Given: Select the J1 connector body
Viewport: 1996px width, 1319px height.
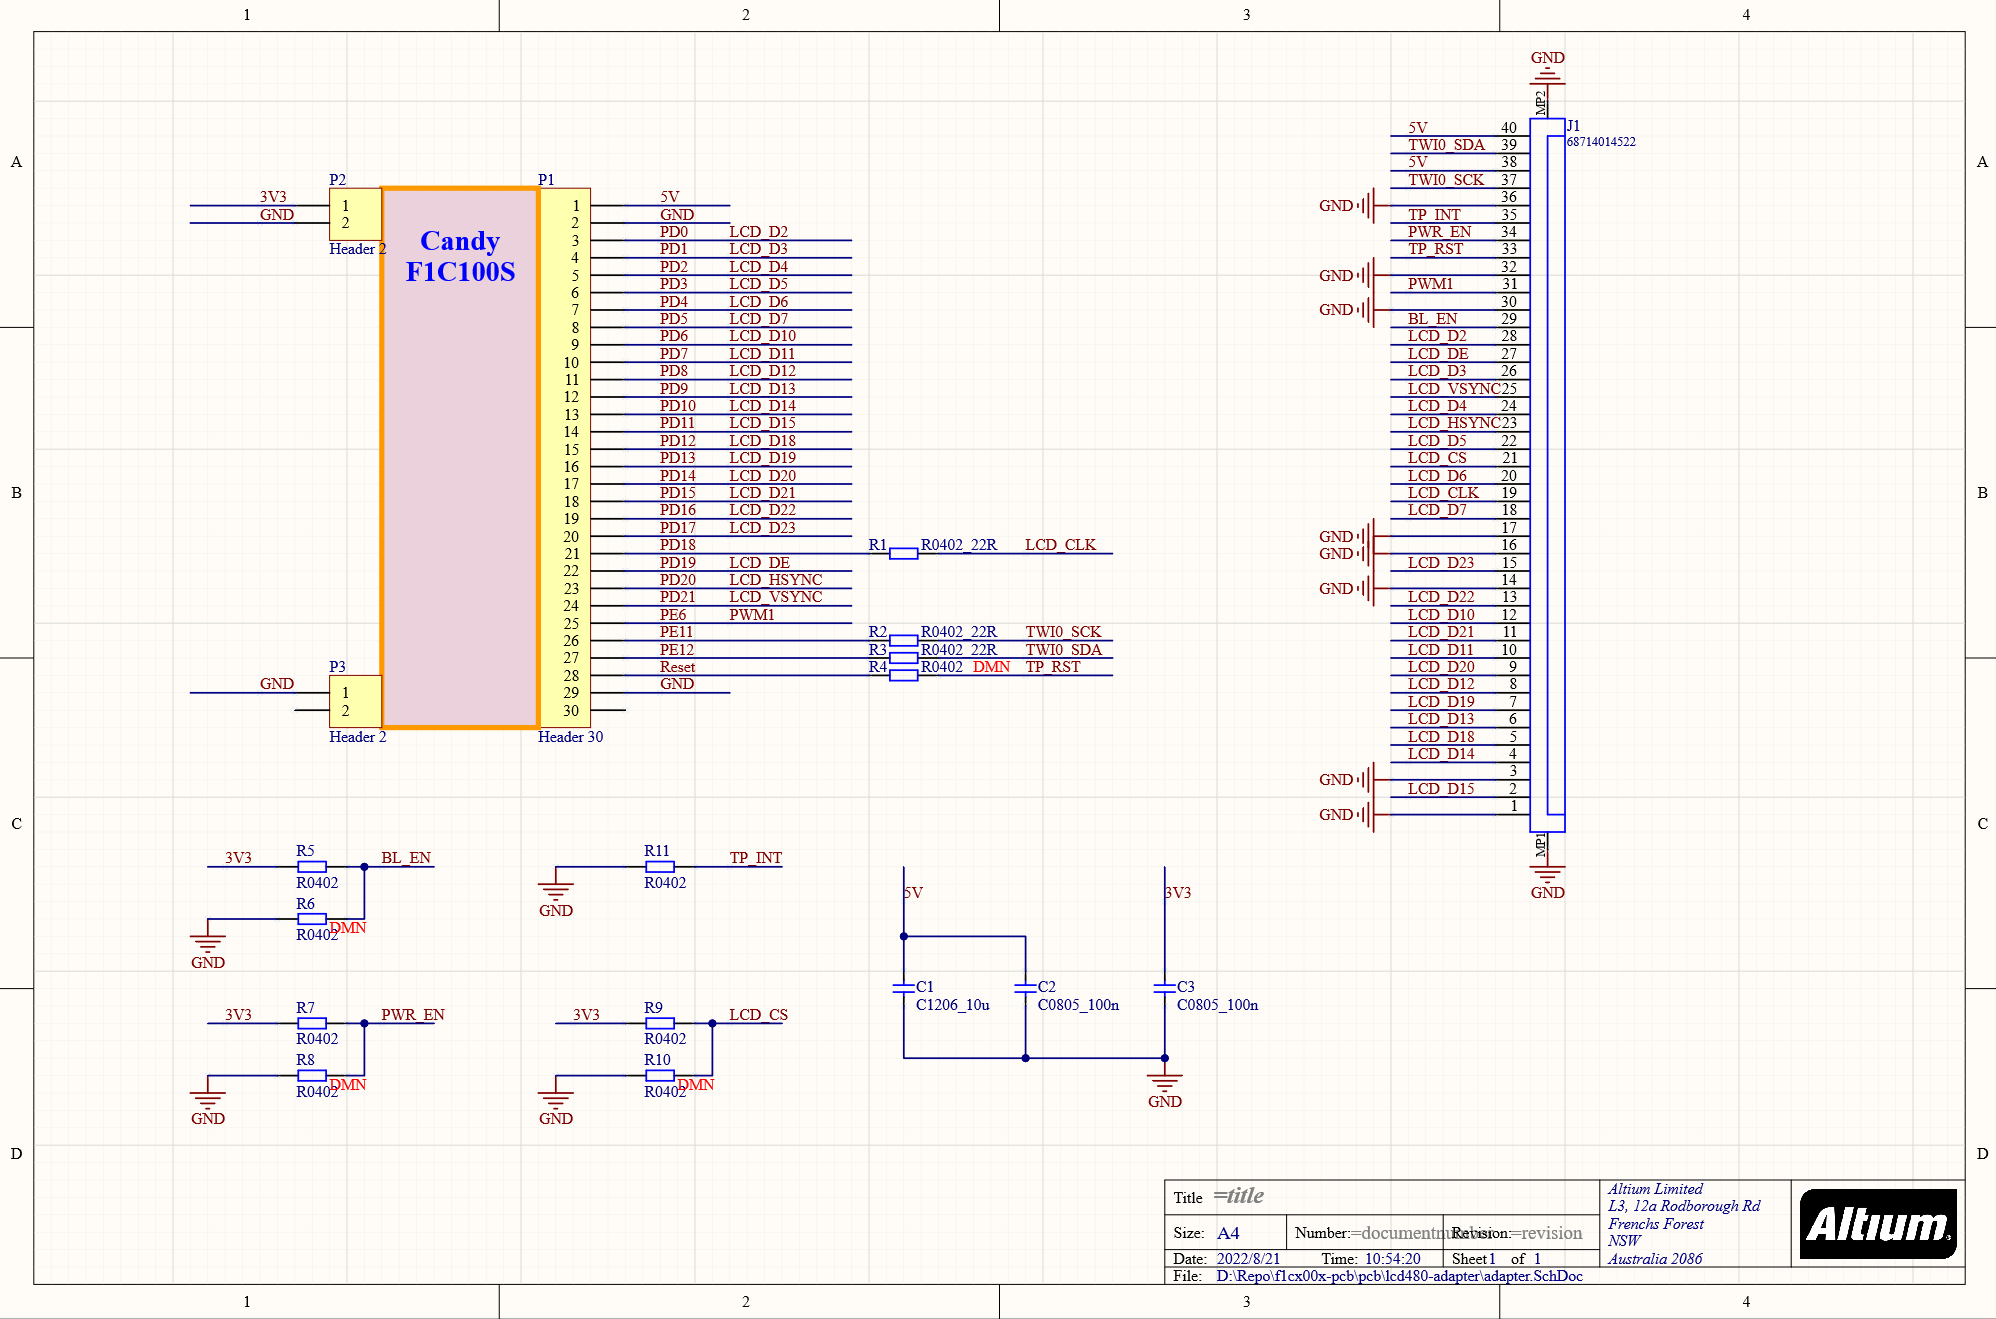Looking at the screenshot, I should (1547, 475).
